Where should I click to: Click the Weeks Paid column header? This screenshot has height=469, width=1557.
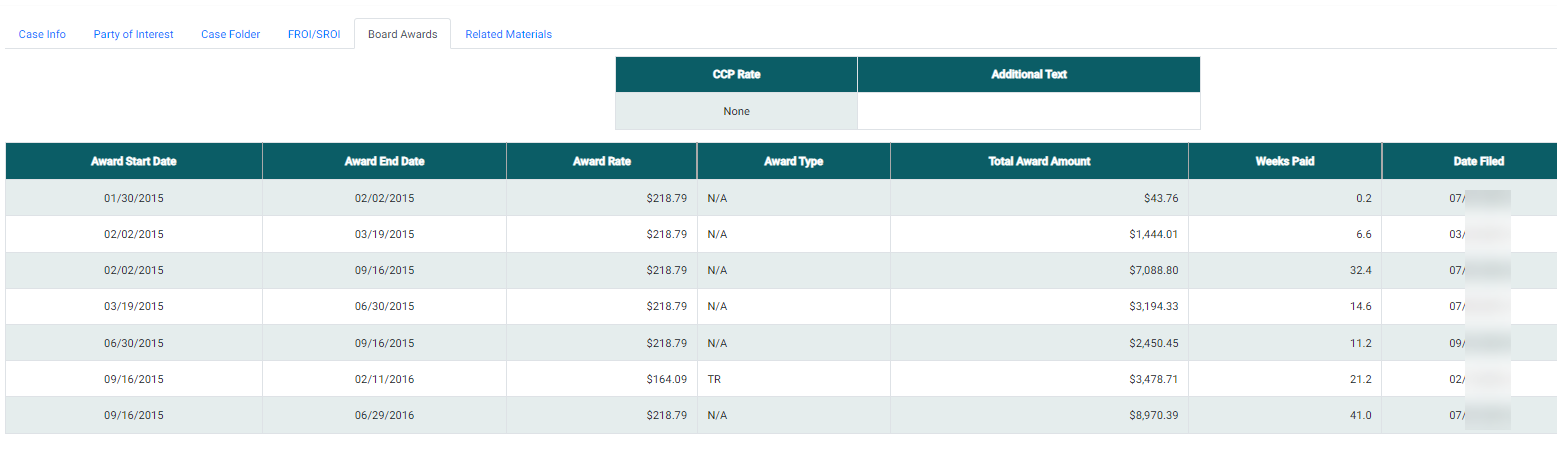[1284, 161]
